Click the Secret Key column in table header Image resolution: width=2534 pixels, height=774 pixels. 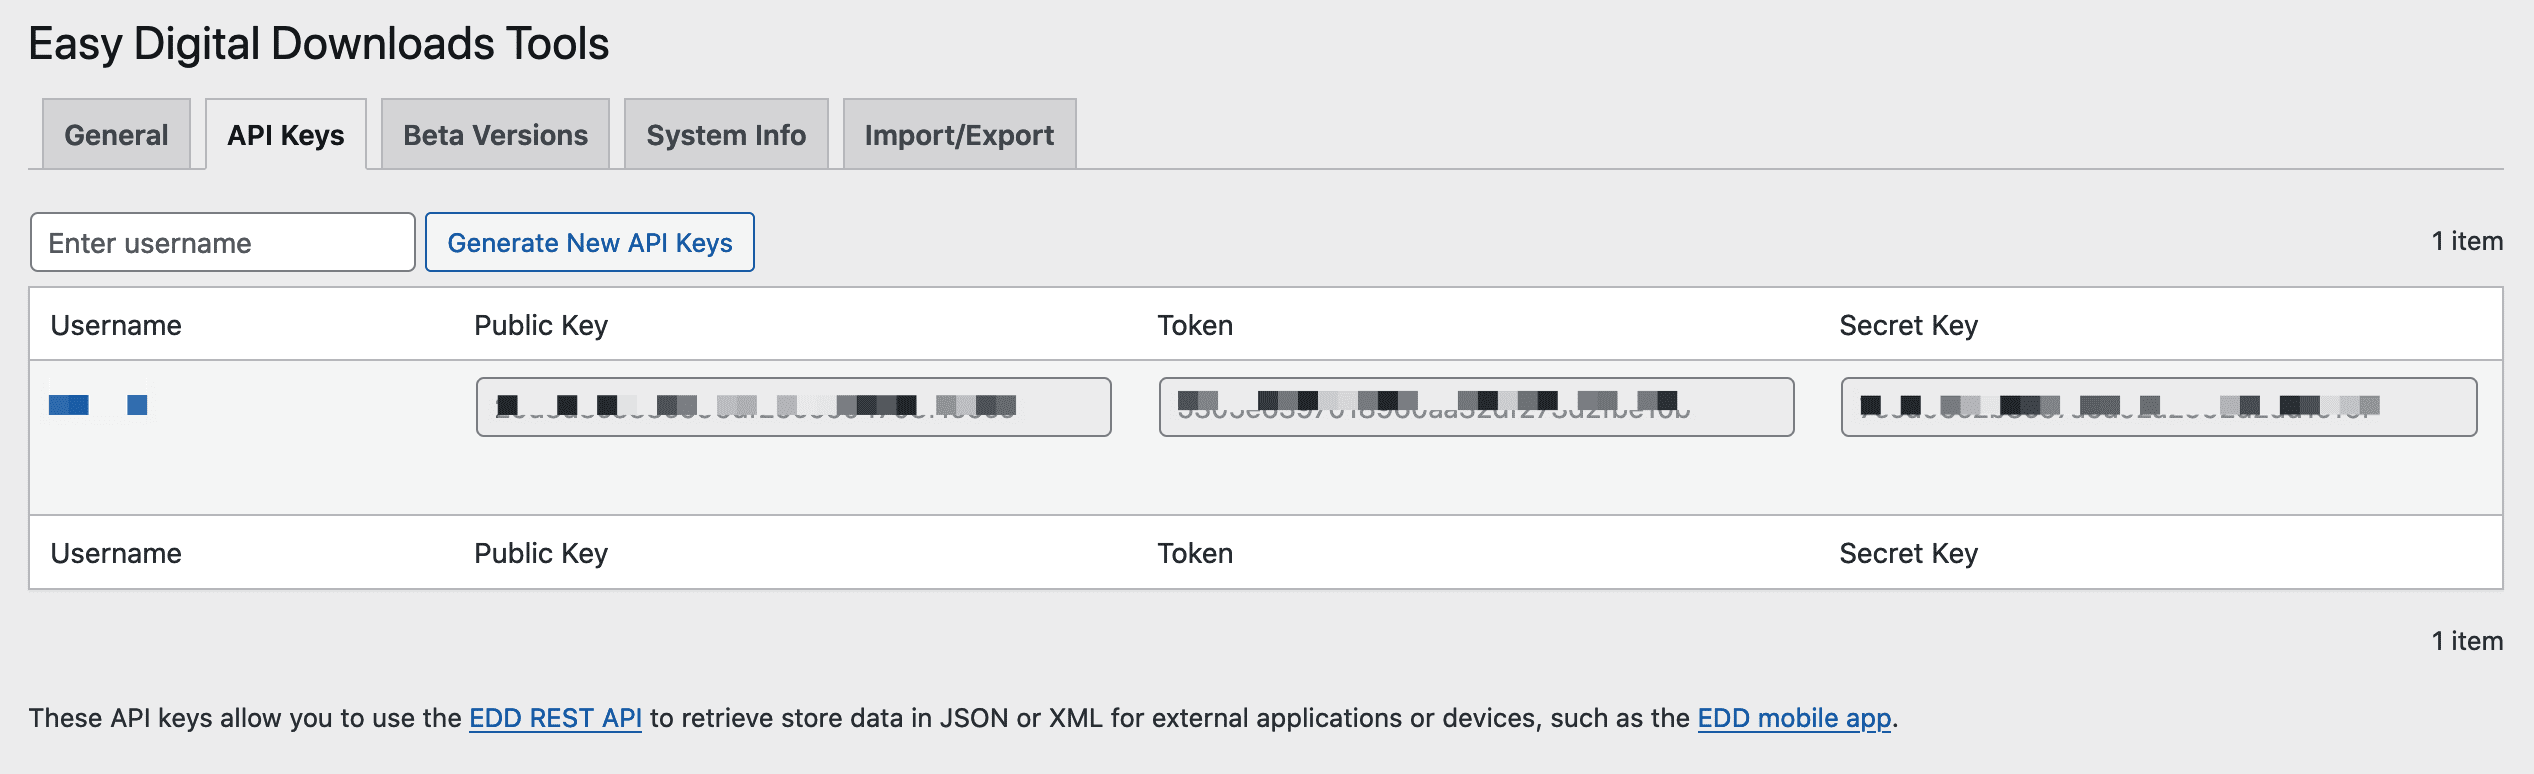coord(1908,325)
